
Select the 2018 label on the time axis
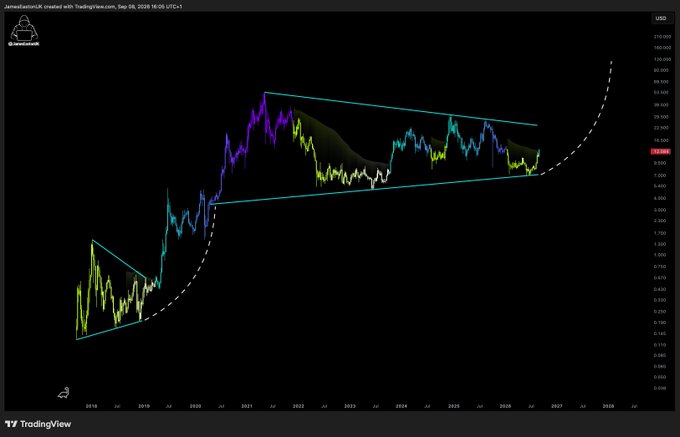click(92, 406)
